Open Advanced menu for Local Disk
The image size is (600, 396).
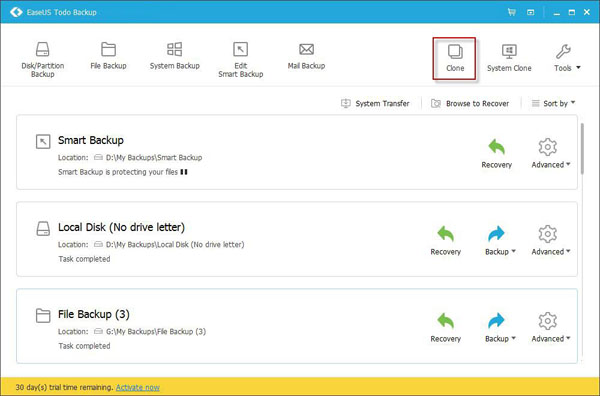(x=551, y=240)
